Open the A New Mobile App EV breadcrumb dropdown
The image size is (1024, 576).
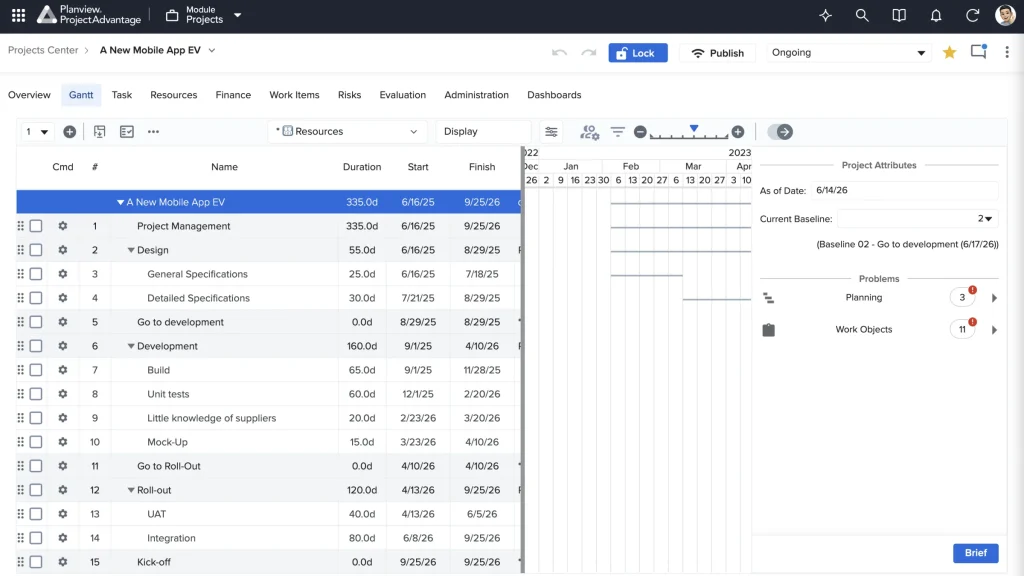point(212,50)
